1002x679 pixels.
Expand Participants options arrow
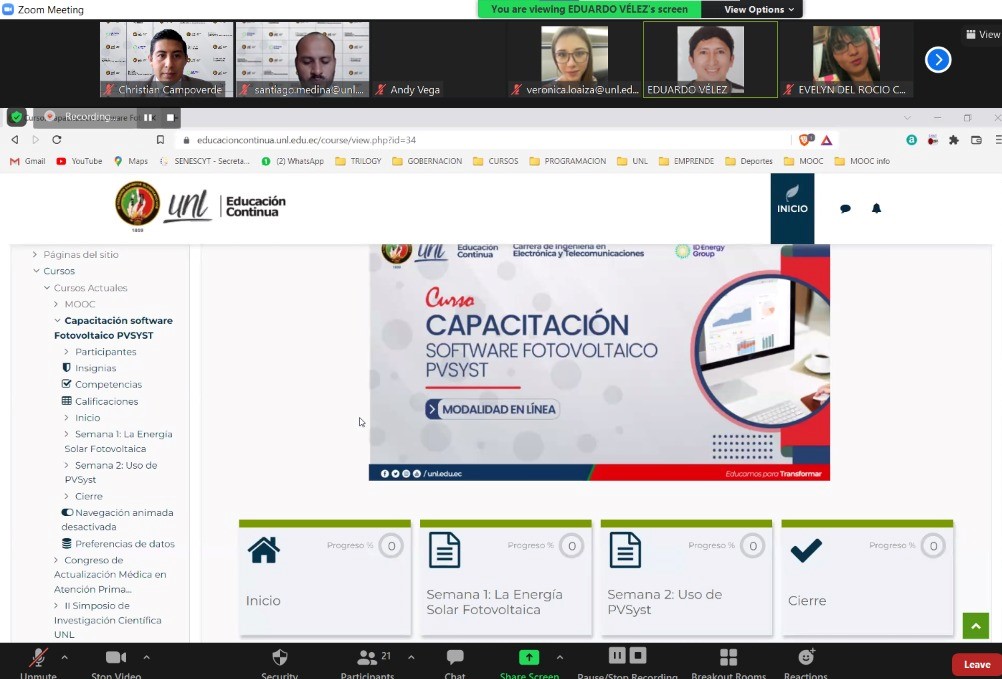(x=411, y=657)
